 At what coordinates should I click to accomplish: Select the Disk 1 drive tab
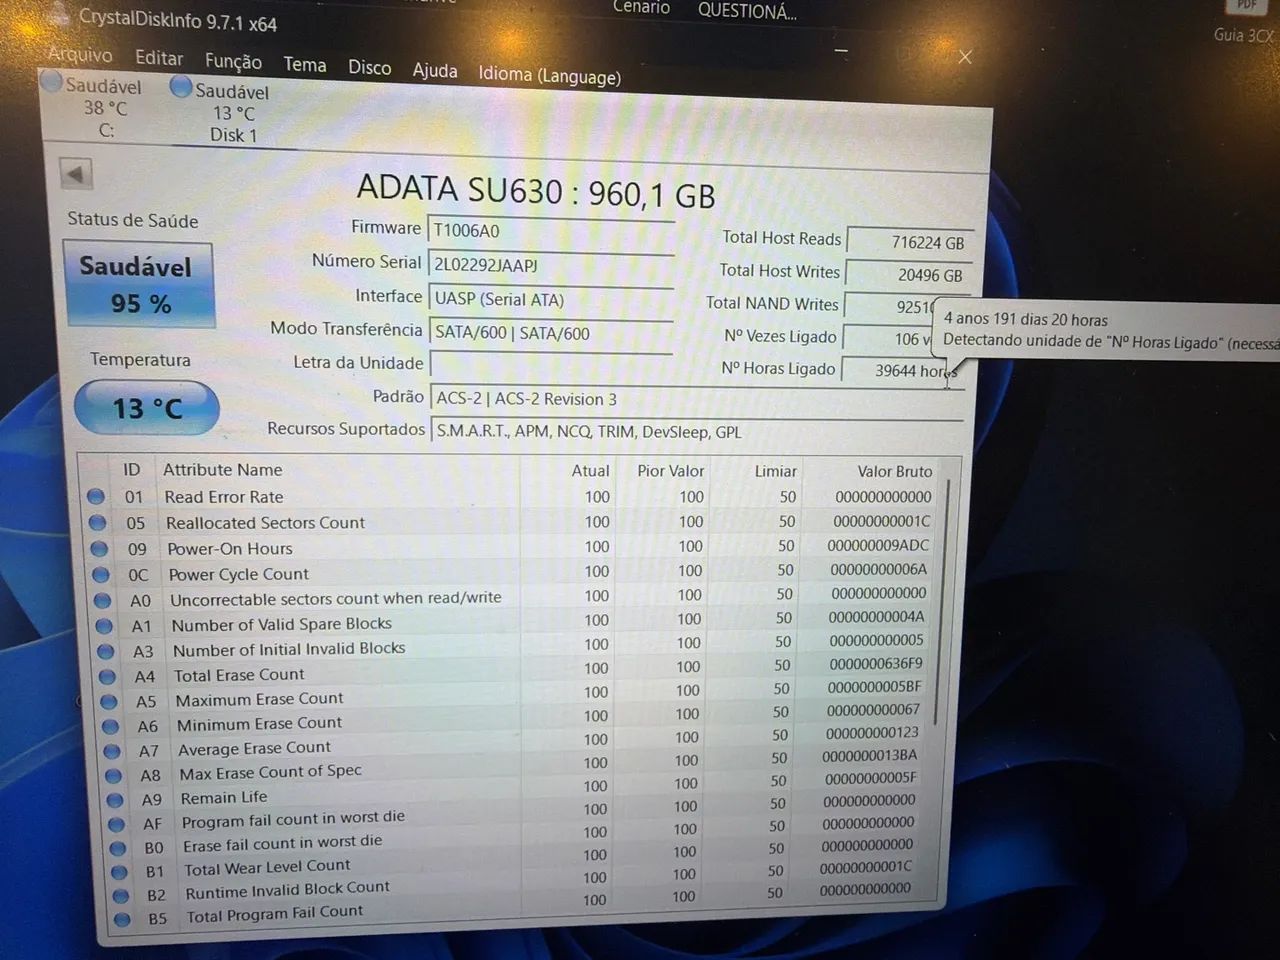232,112
